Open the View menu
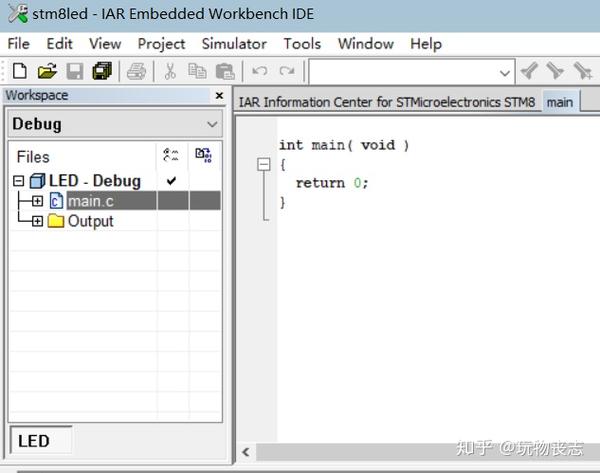 (x=105, y=44)
